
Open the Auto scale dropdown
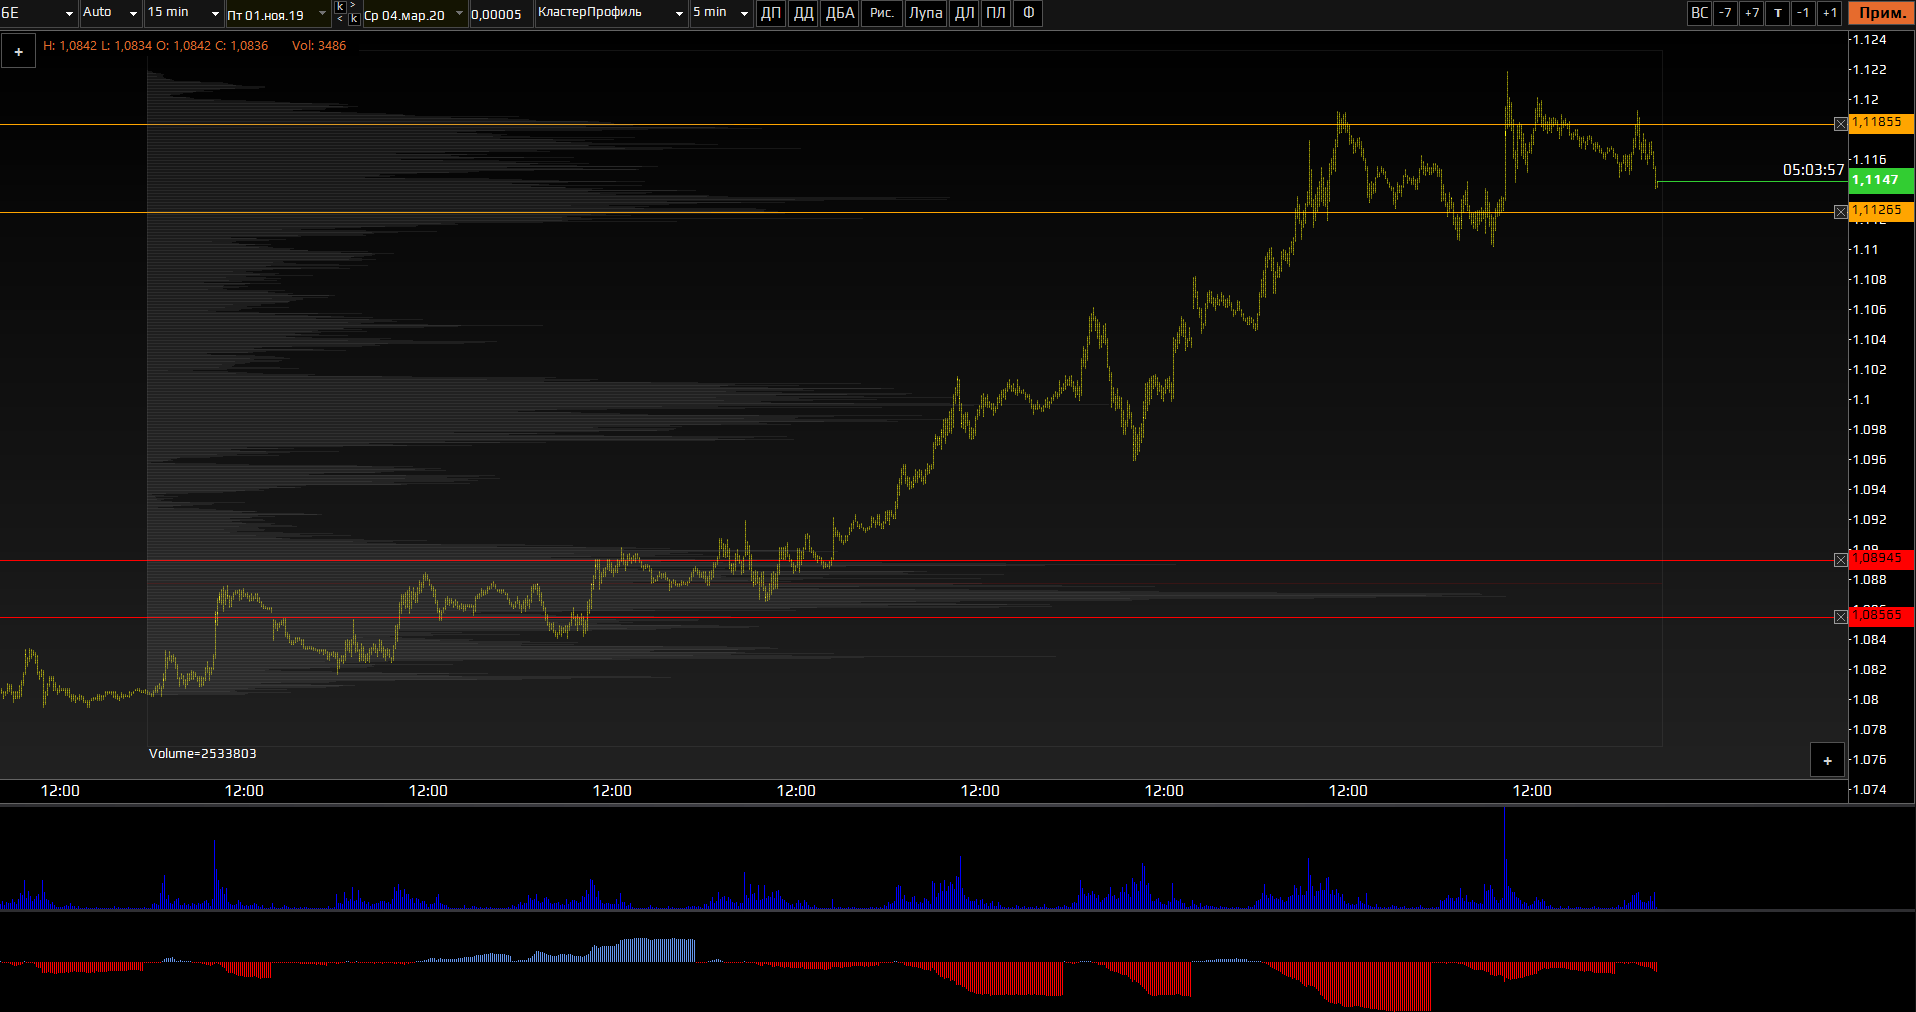110,13
